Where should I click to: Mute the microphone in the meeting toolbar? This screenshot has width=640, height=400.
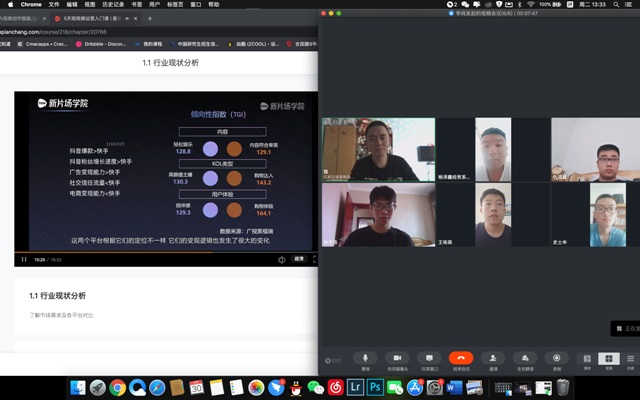click(x=365, y=358)
